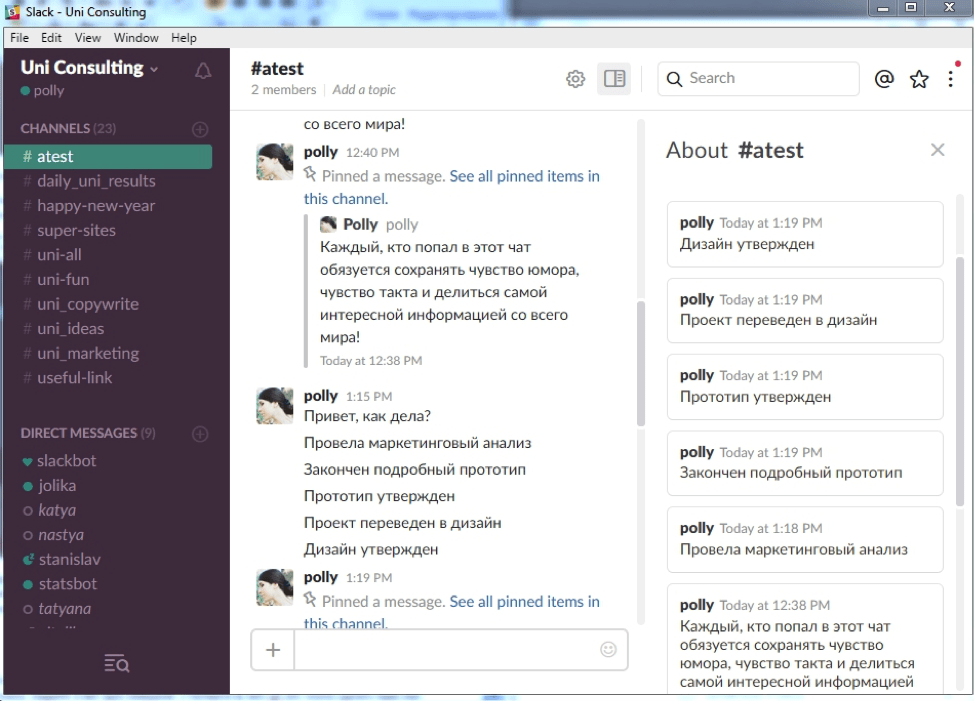
Task: Open the View menu
Action: coord(87,37)
